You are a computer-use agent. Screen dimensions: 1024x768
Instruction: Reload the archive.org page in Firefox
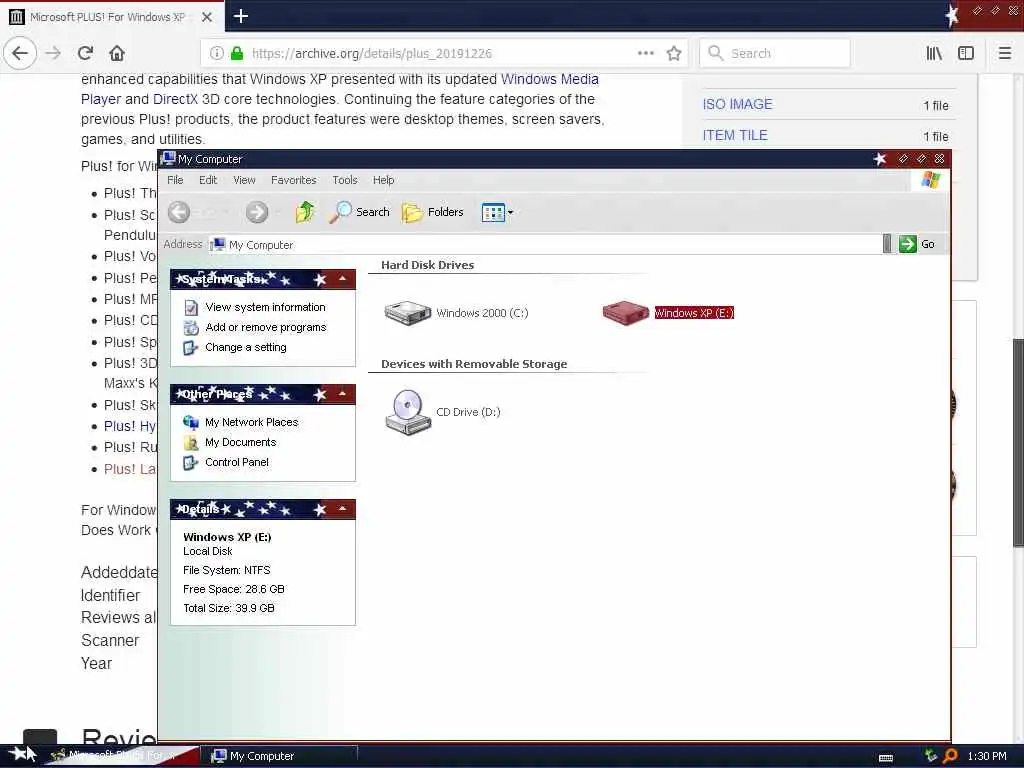[x=85, y=53]
